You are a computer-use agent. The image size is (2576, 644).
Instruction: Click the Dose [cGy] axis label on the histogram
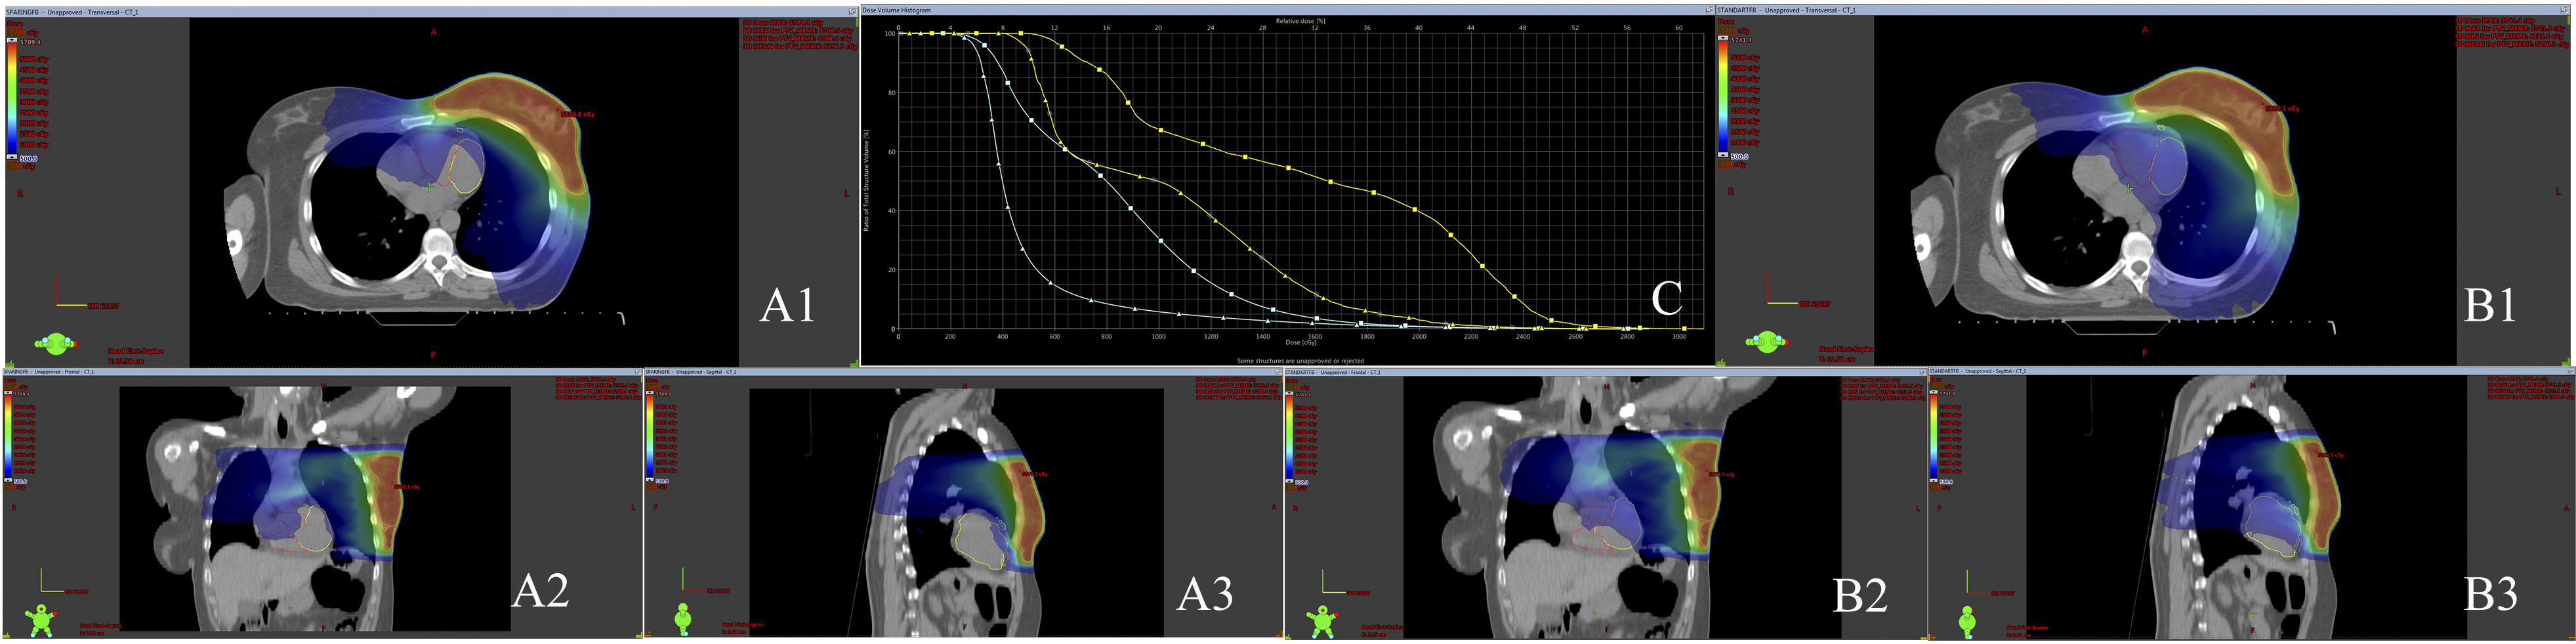pyautogui.click(x=1300, y=343)
